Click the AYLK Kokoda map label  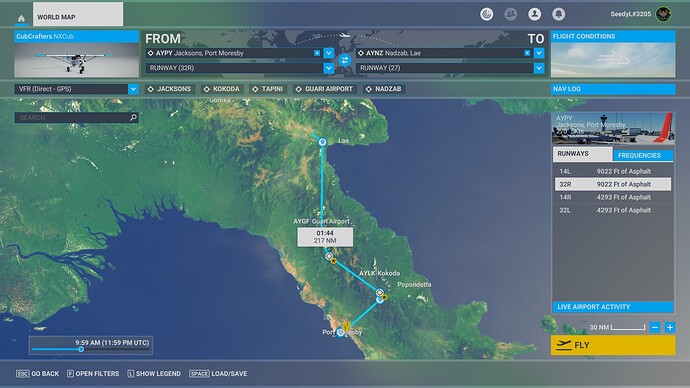pos(379,273)
